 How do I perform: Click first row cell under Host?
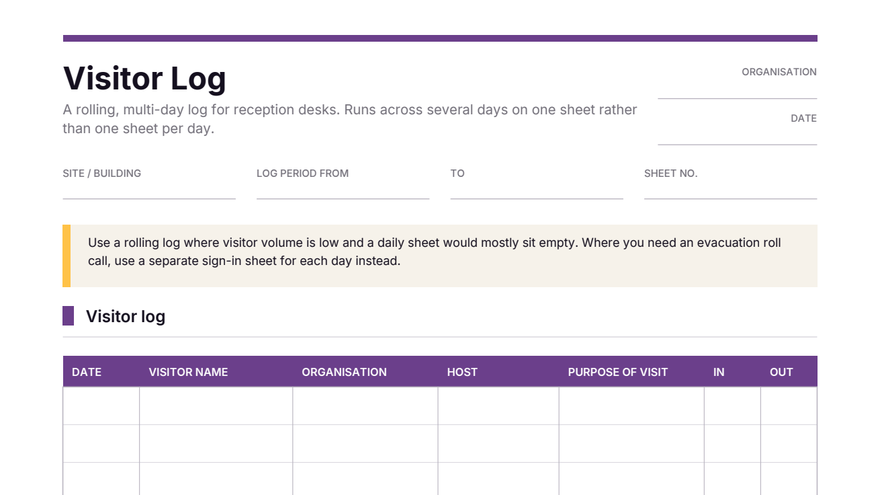(498, 406)
